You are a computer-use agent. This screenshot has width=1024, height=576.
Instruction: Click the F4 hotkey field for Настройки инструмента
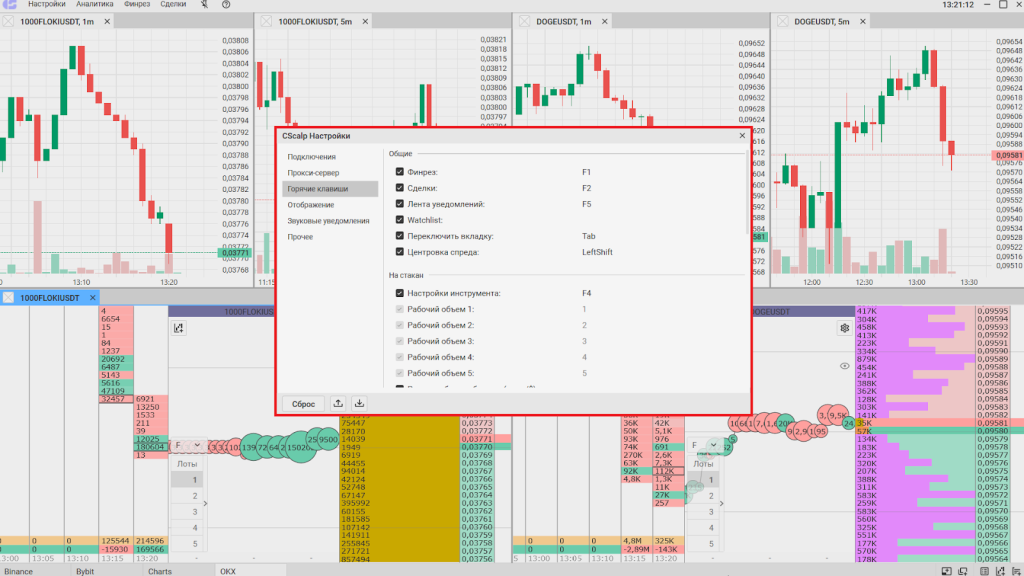point(588,293)
